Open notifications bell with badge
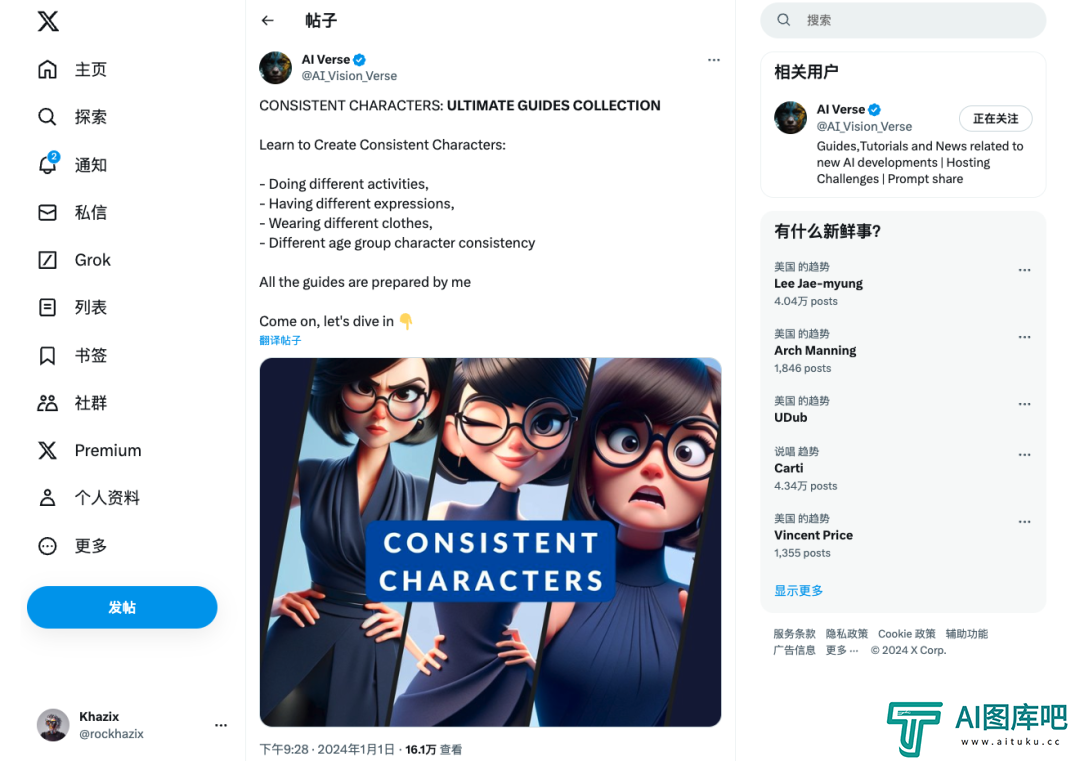This screenshot has width=1080, height=761. coord(48,164)
